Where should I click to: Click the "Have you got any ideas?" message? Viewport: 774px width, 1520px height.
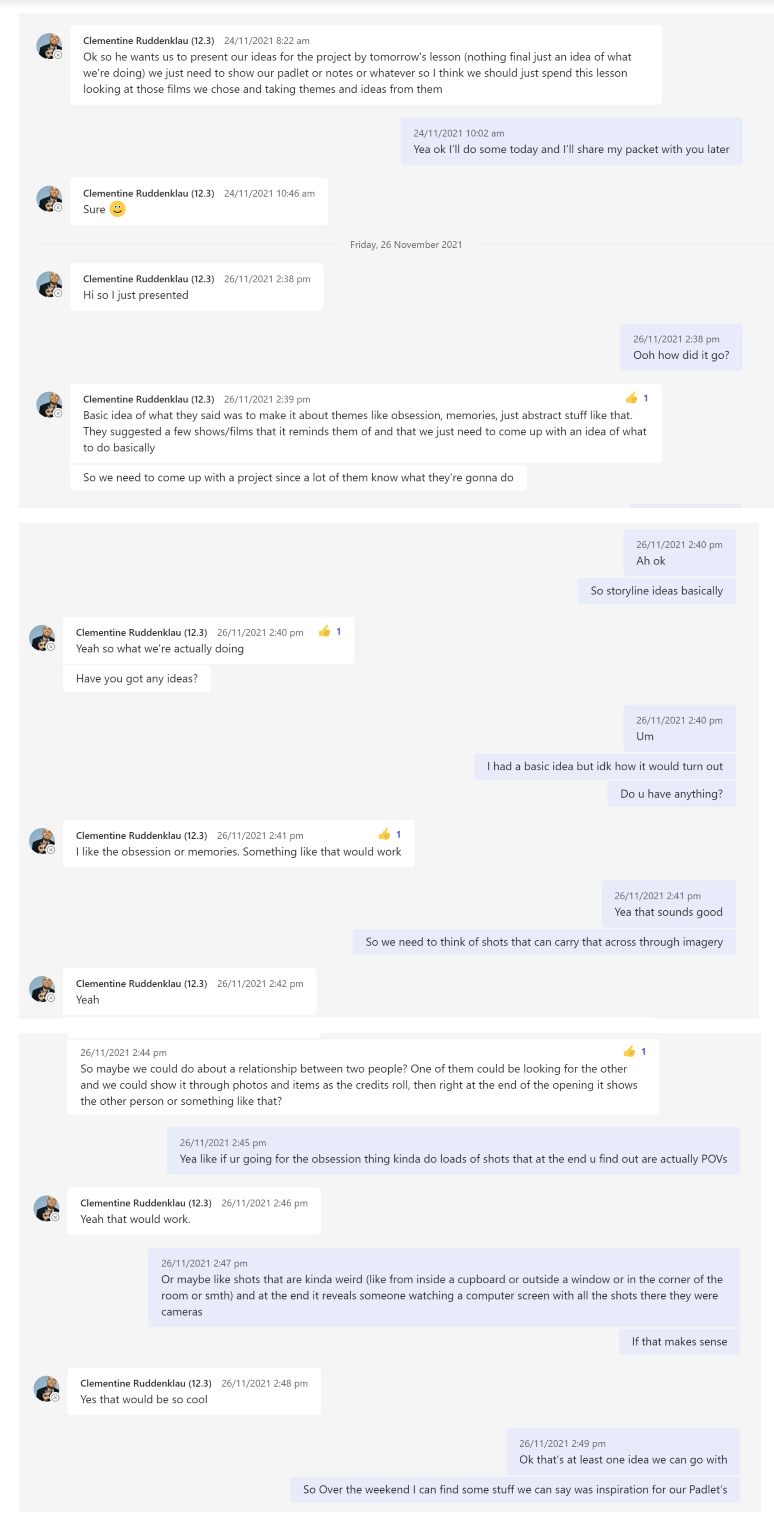(137, 679)
